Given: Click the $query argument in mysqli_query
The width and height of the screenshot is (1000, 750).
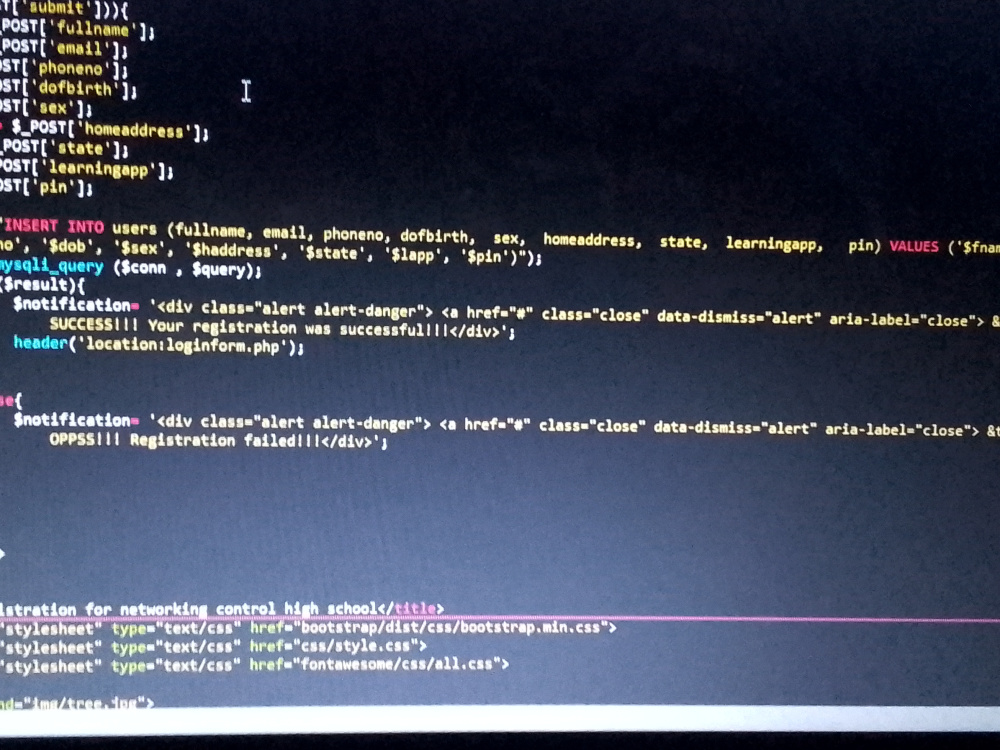Looking at the screenshot, I should [218, 270].
